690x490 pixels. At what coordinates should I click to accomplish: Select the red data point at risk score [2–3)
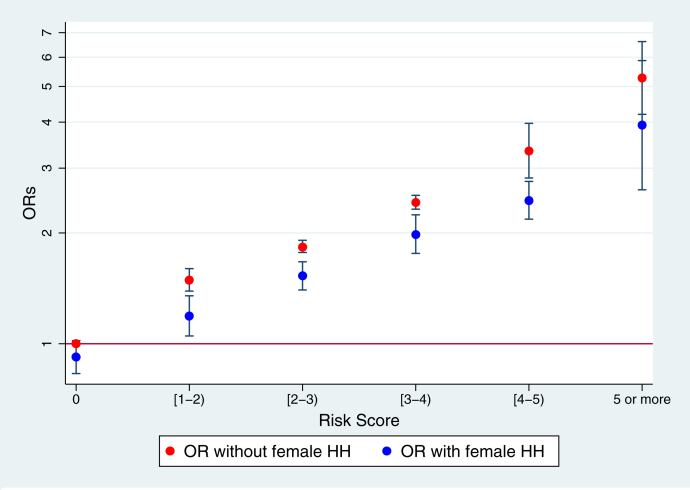[302, 247]
